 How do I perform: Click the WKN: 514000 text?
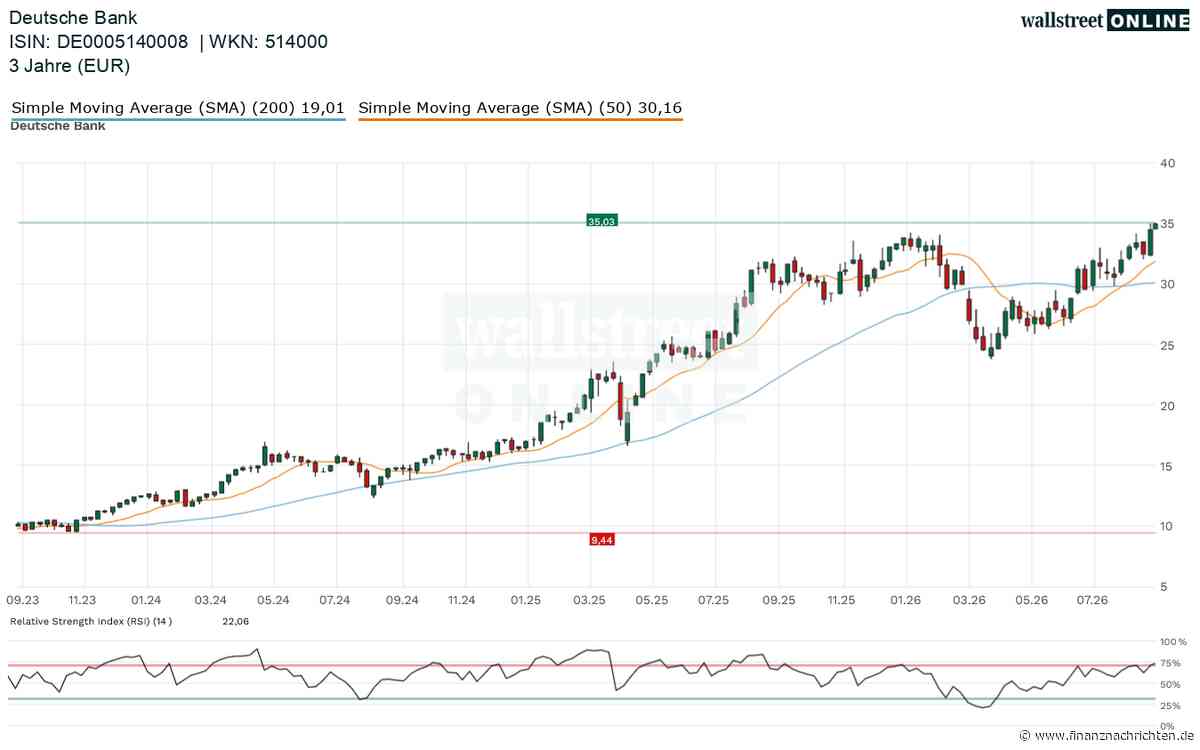pyautogui.click(x=270, y=42)
